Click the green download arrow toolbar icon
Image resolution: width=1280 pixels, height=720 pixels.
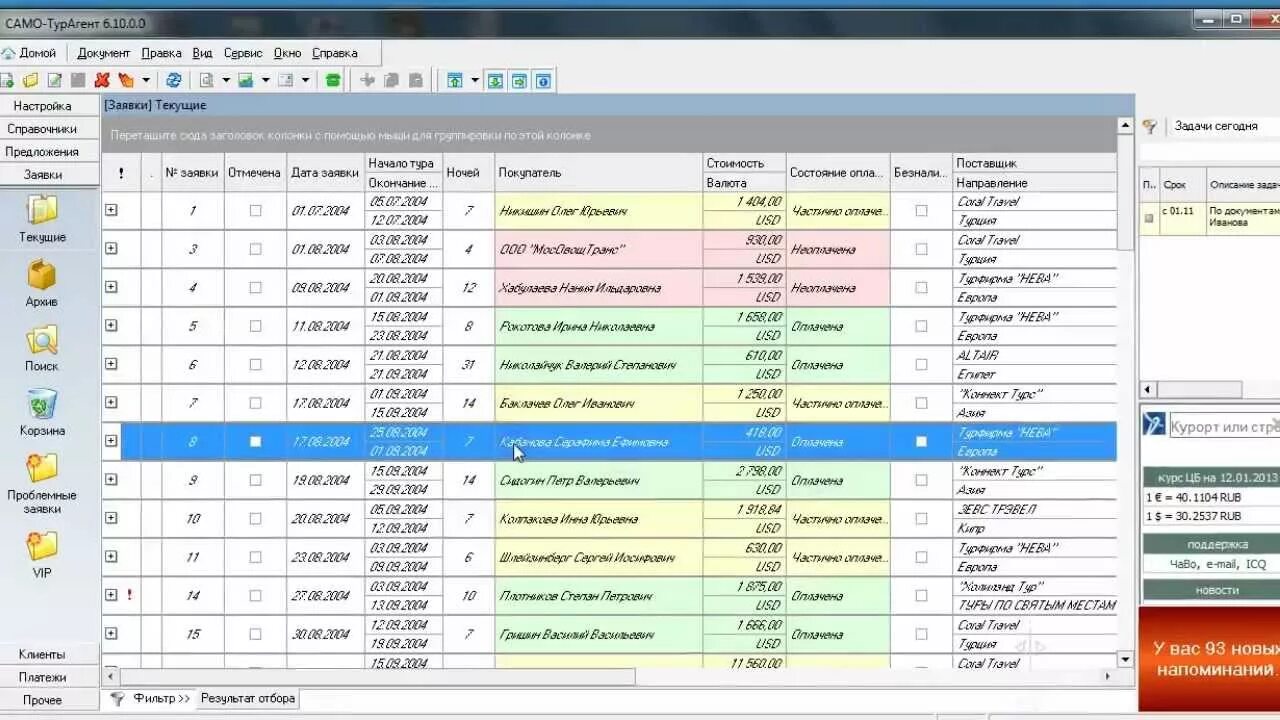tap(495, 80)
